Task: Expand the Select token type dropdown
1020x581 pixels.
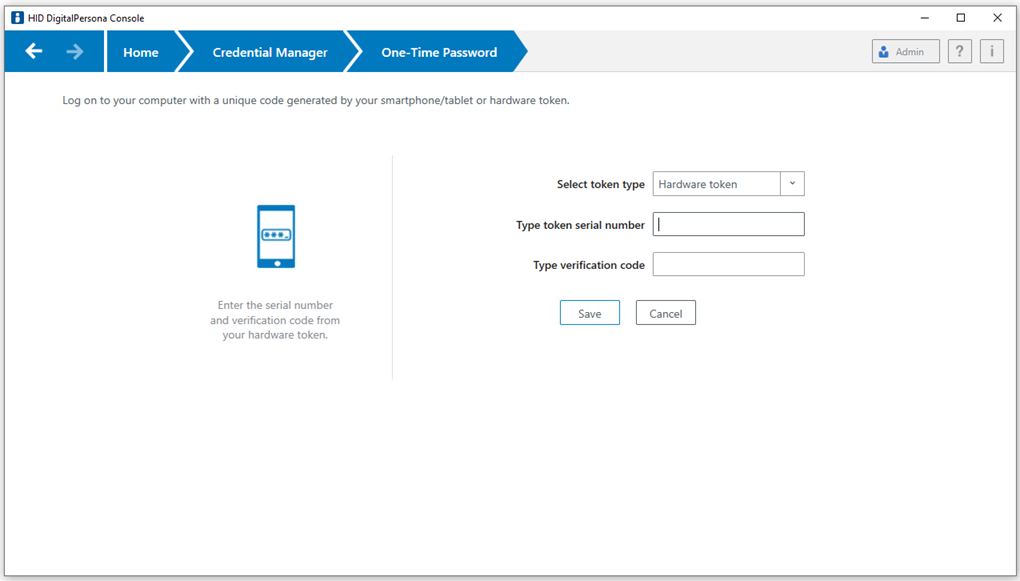Action: pos(792,184)
